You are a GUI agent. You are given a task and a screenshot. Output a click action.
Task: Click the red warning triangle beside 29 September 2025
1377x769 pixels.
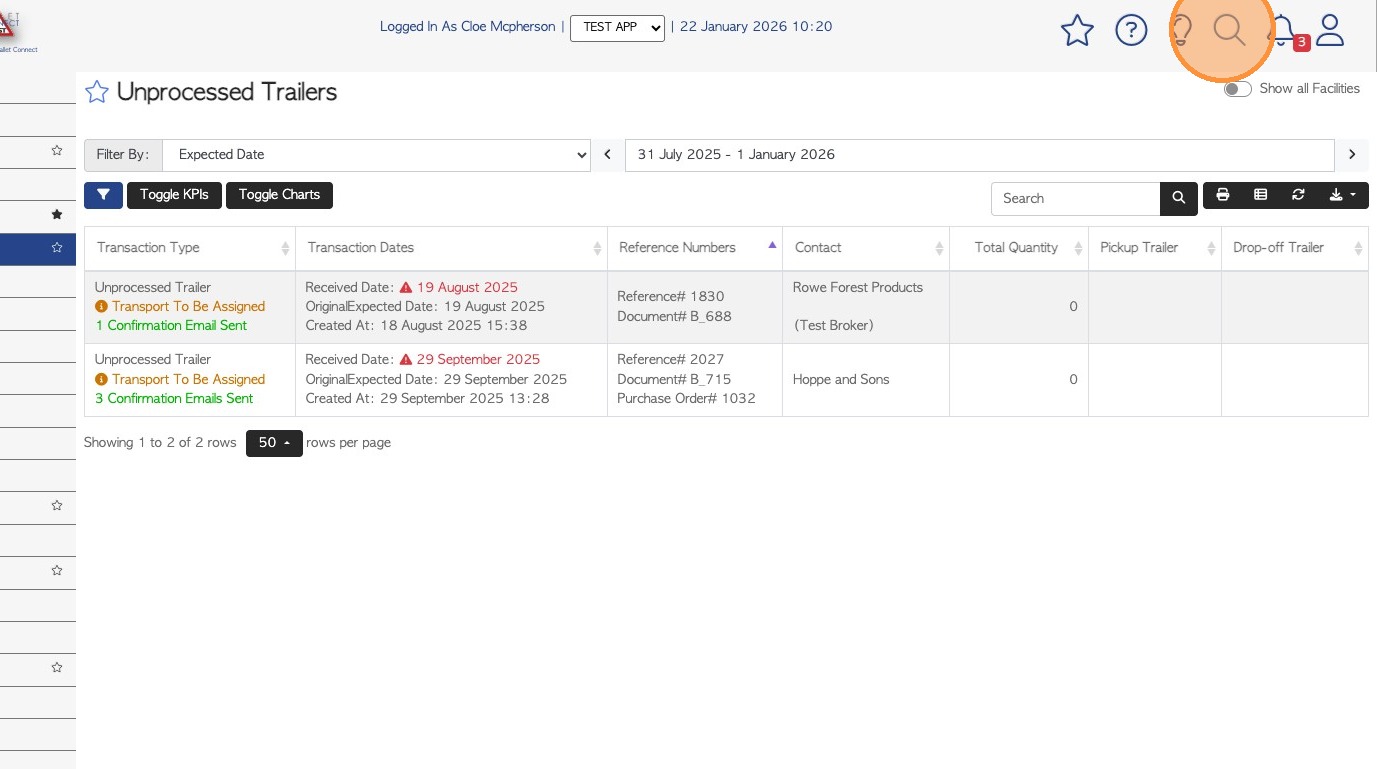coord(406,359)
